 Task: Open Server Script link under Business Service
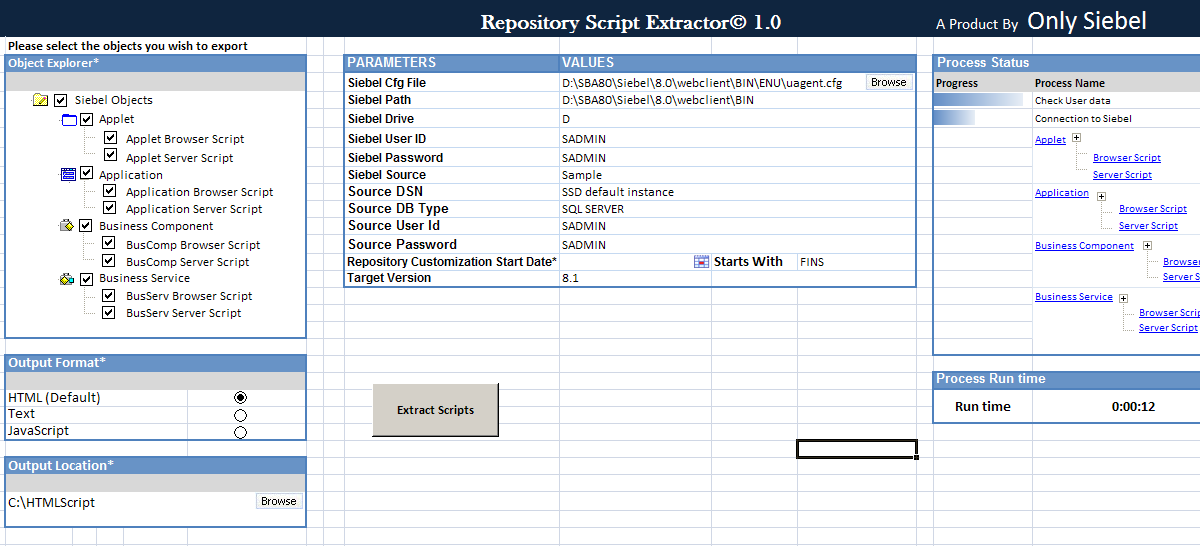click(x=1168, y=328)
